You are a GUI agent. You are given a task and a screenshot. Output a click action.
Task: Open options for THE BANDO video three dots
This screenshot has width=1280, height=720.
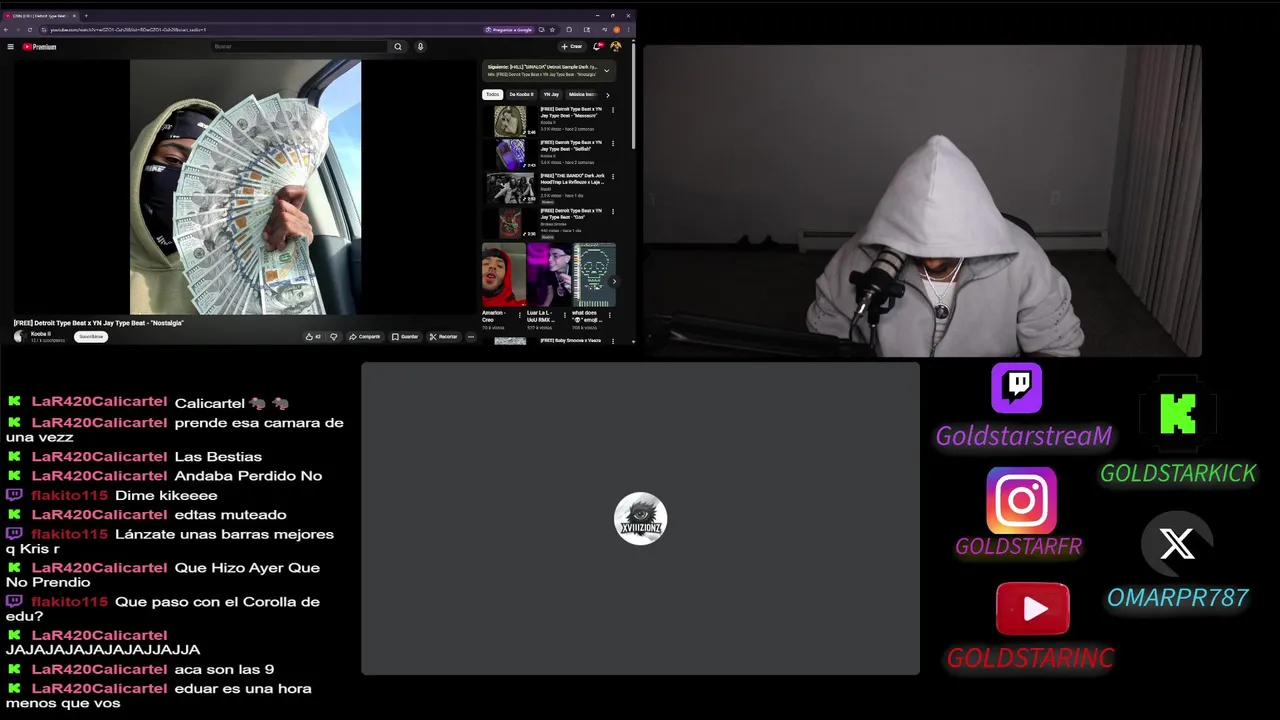point(613,177)
